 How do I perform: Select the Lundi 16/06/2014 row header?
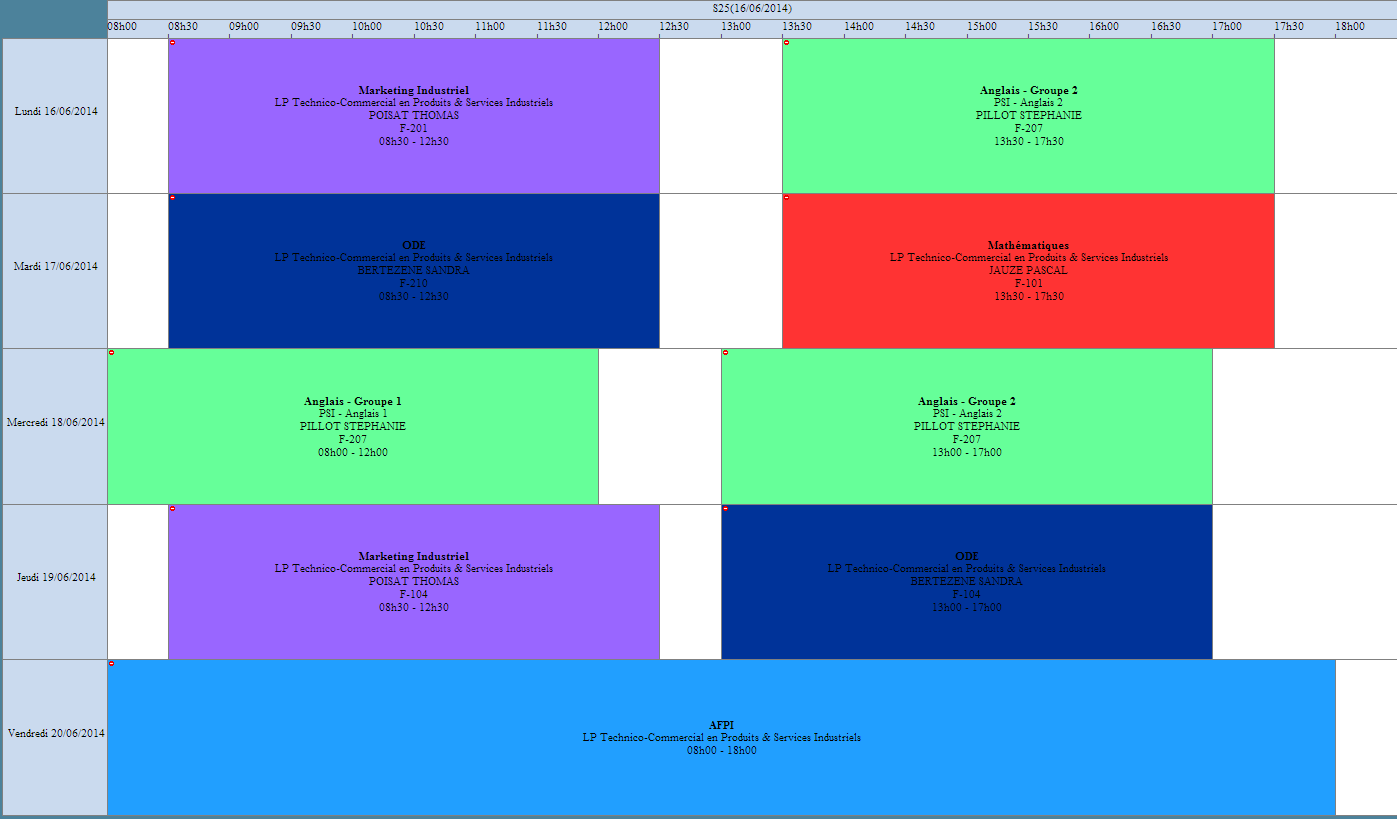55,112
